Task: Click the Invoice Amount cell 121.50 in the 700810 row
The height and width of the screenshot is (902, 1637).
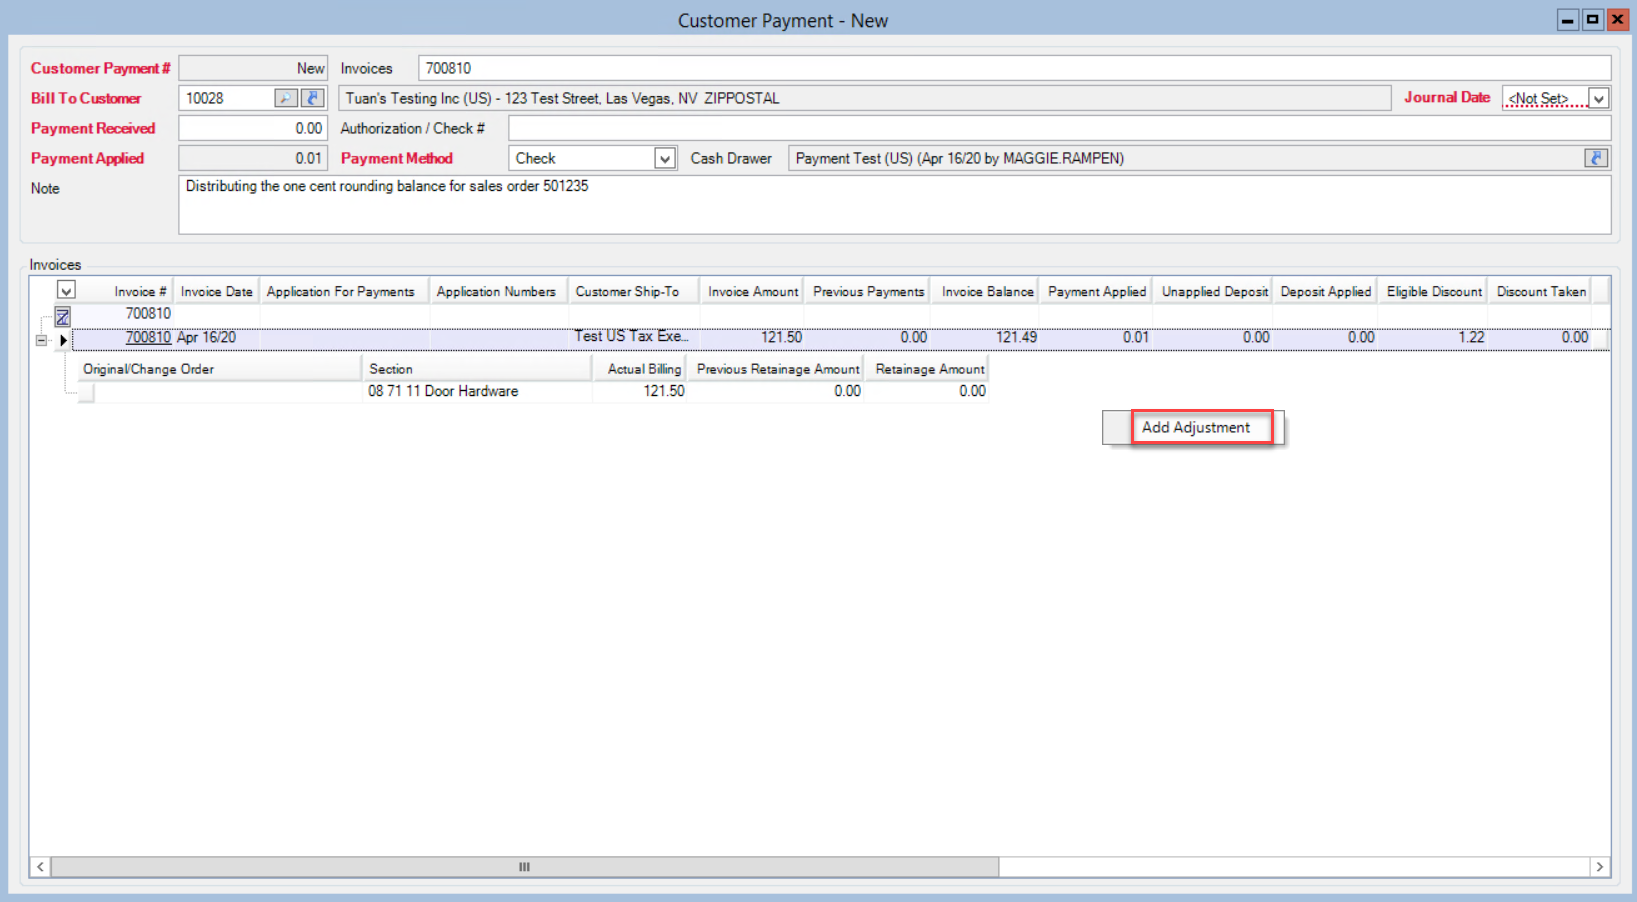Action: pyautogui.click(x=752, y=337)
